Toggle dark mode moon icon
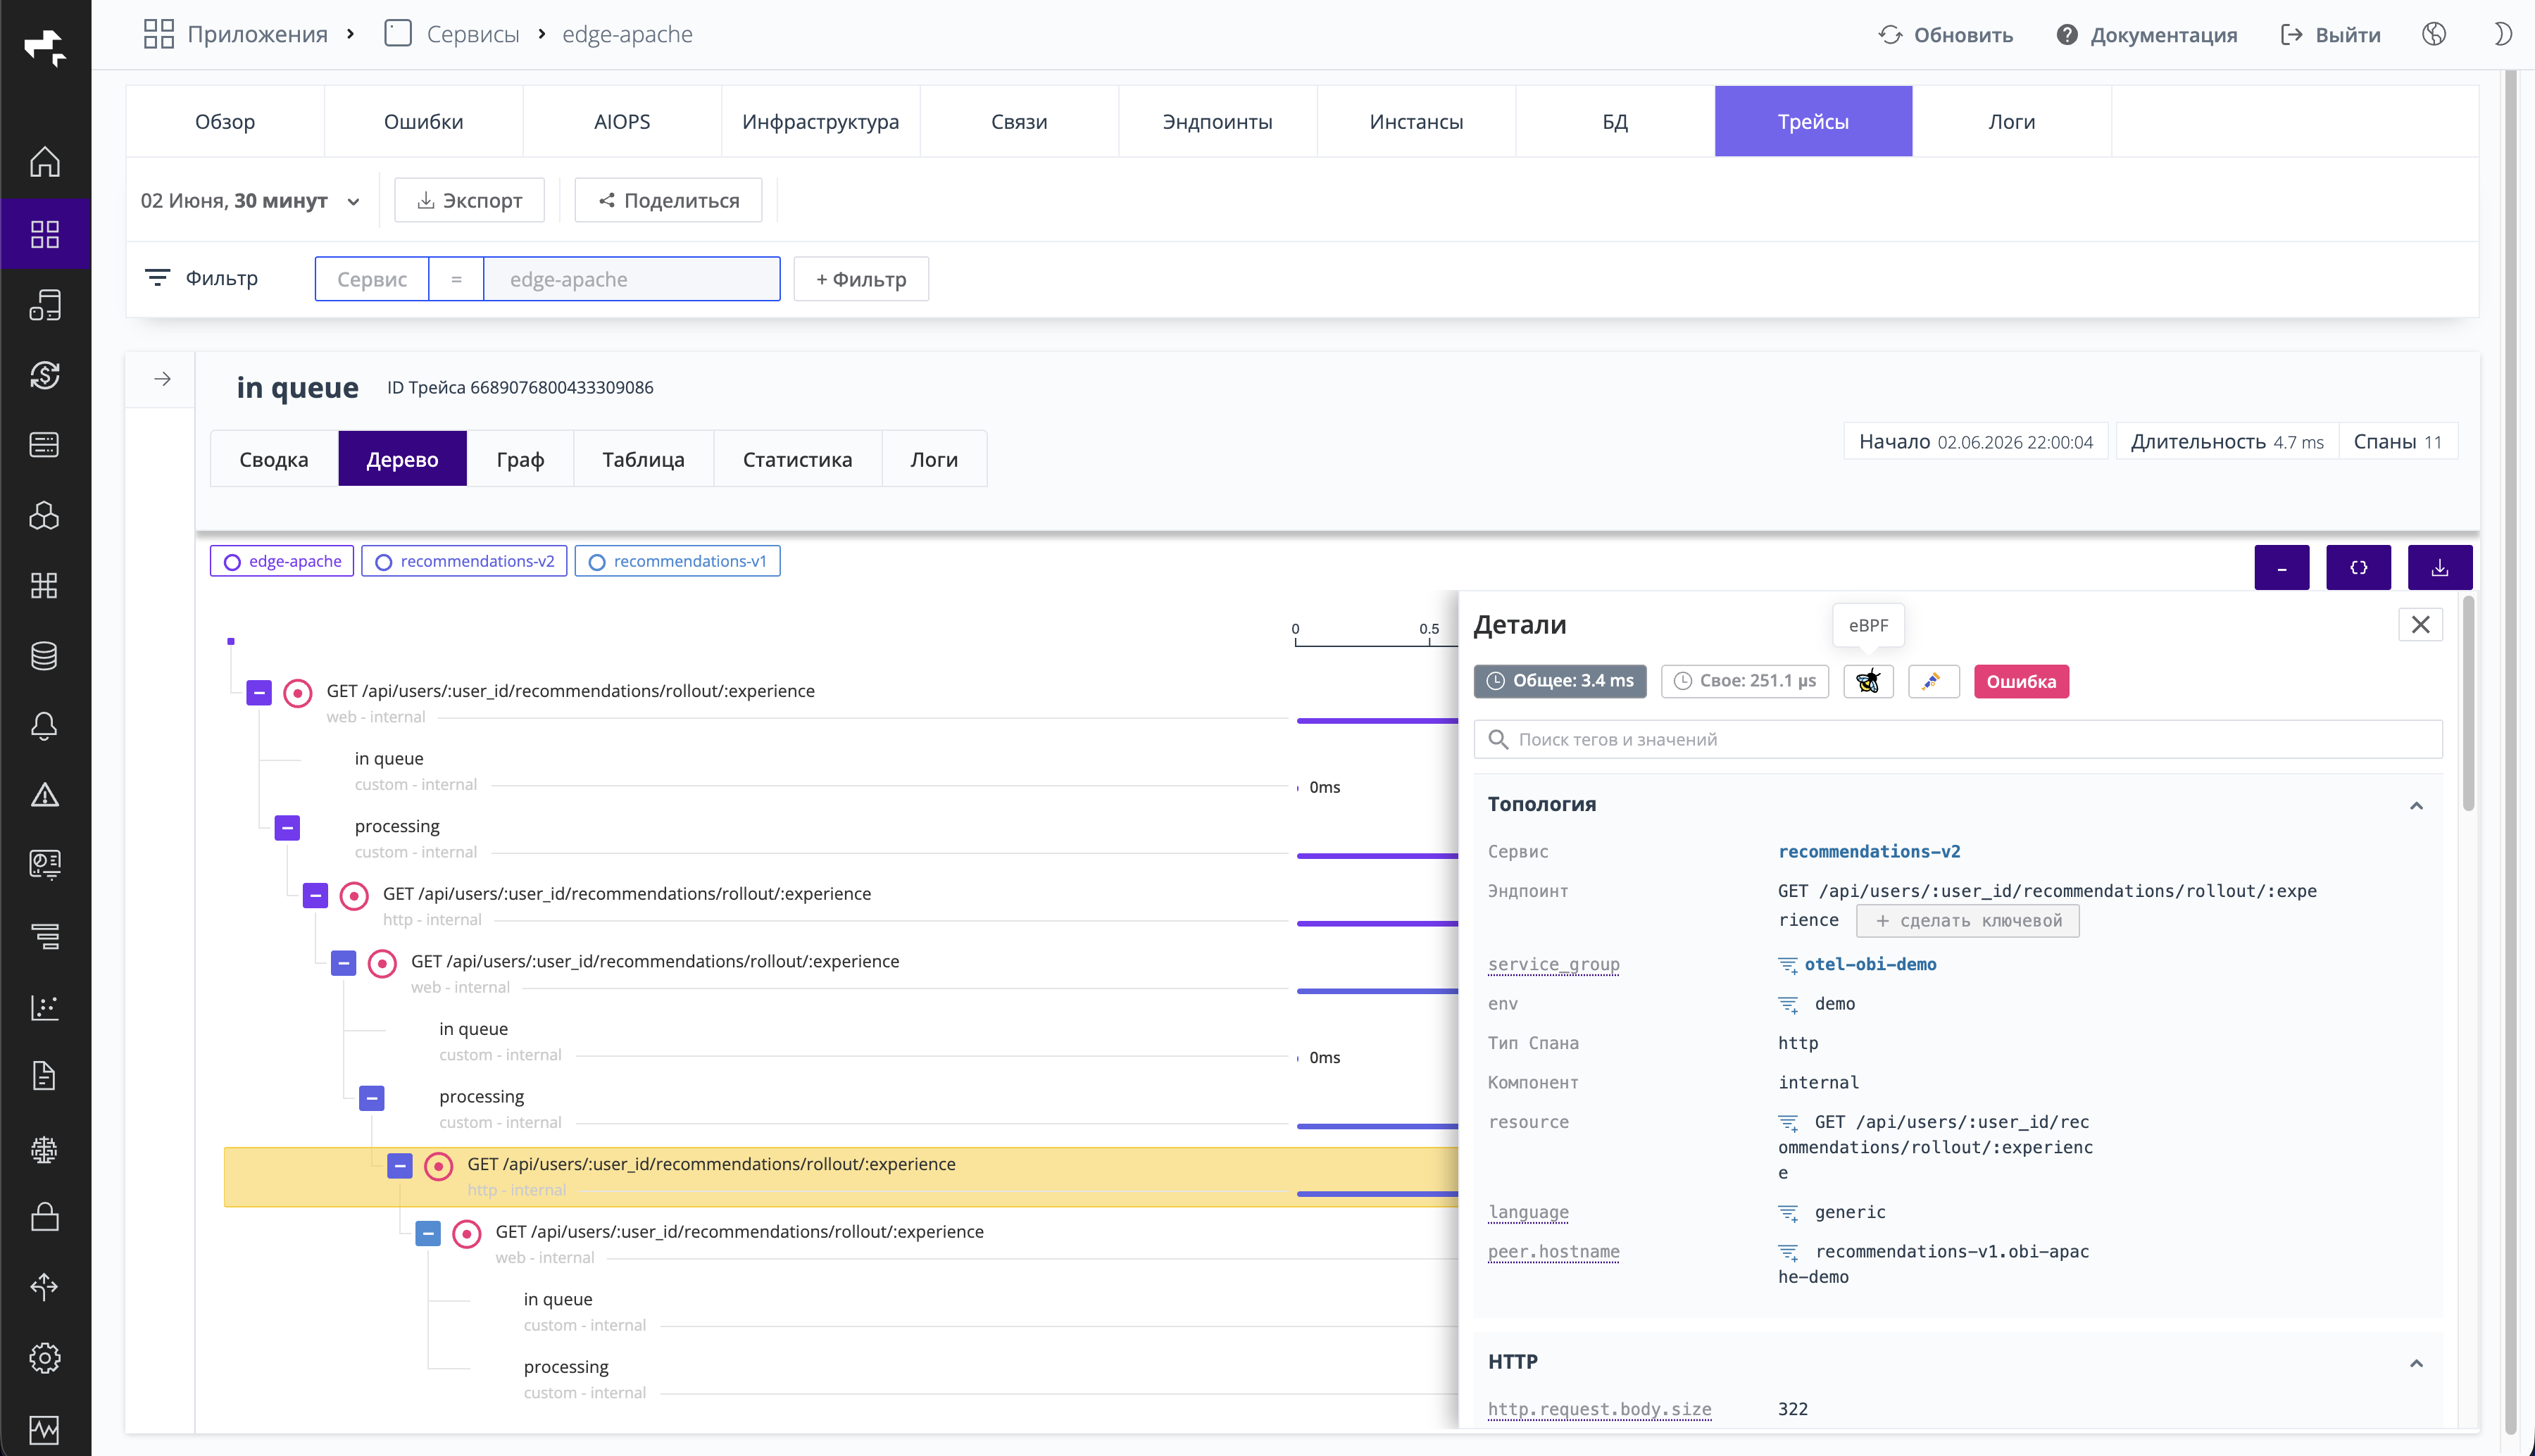This screenshot has height=1456, width=2535. 2502,34
